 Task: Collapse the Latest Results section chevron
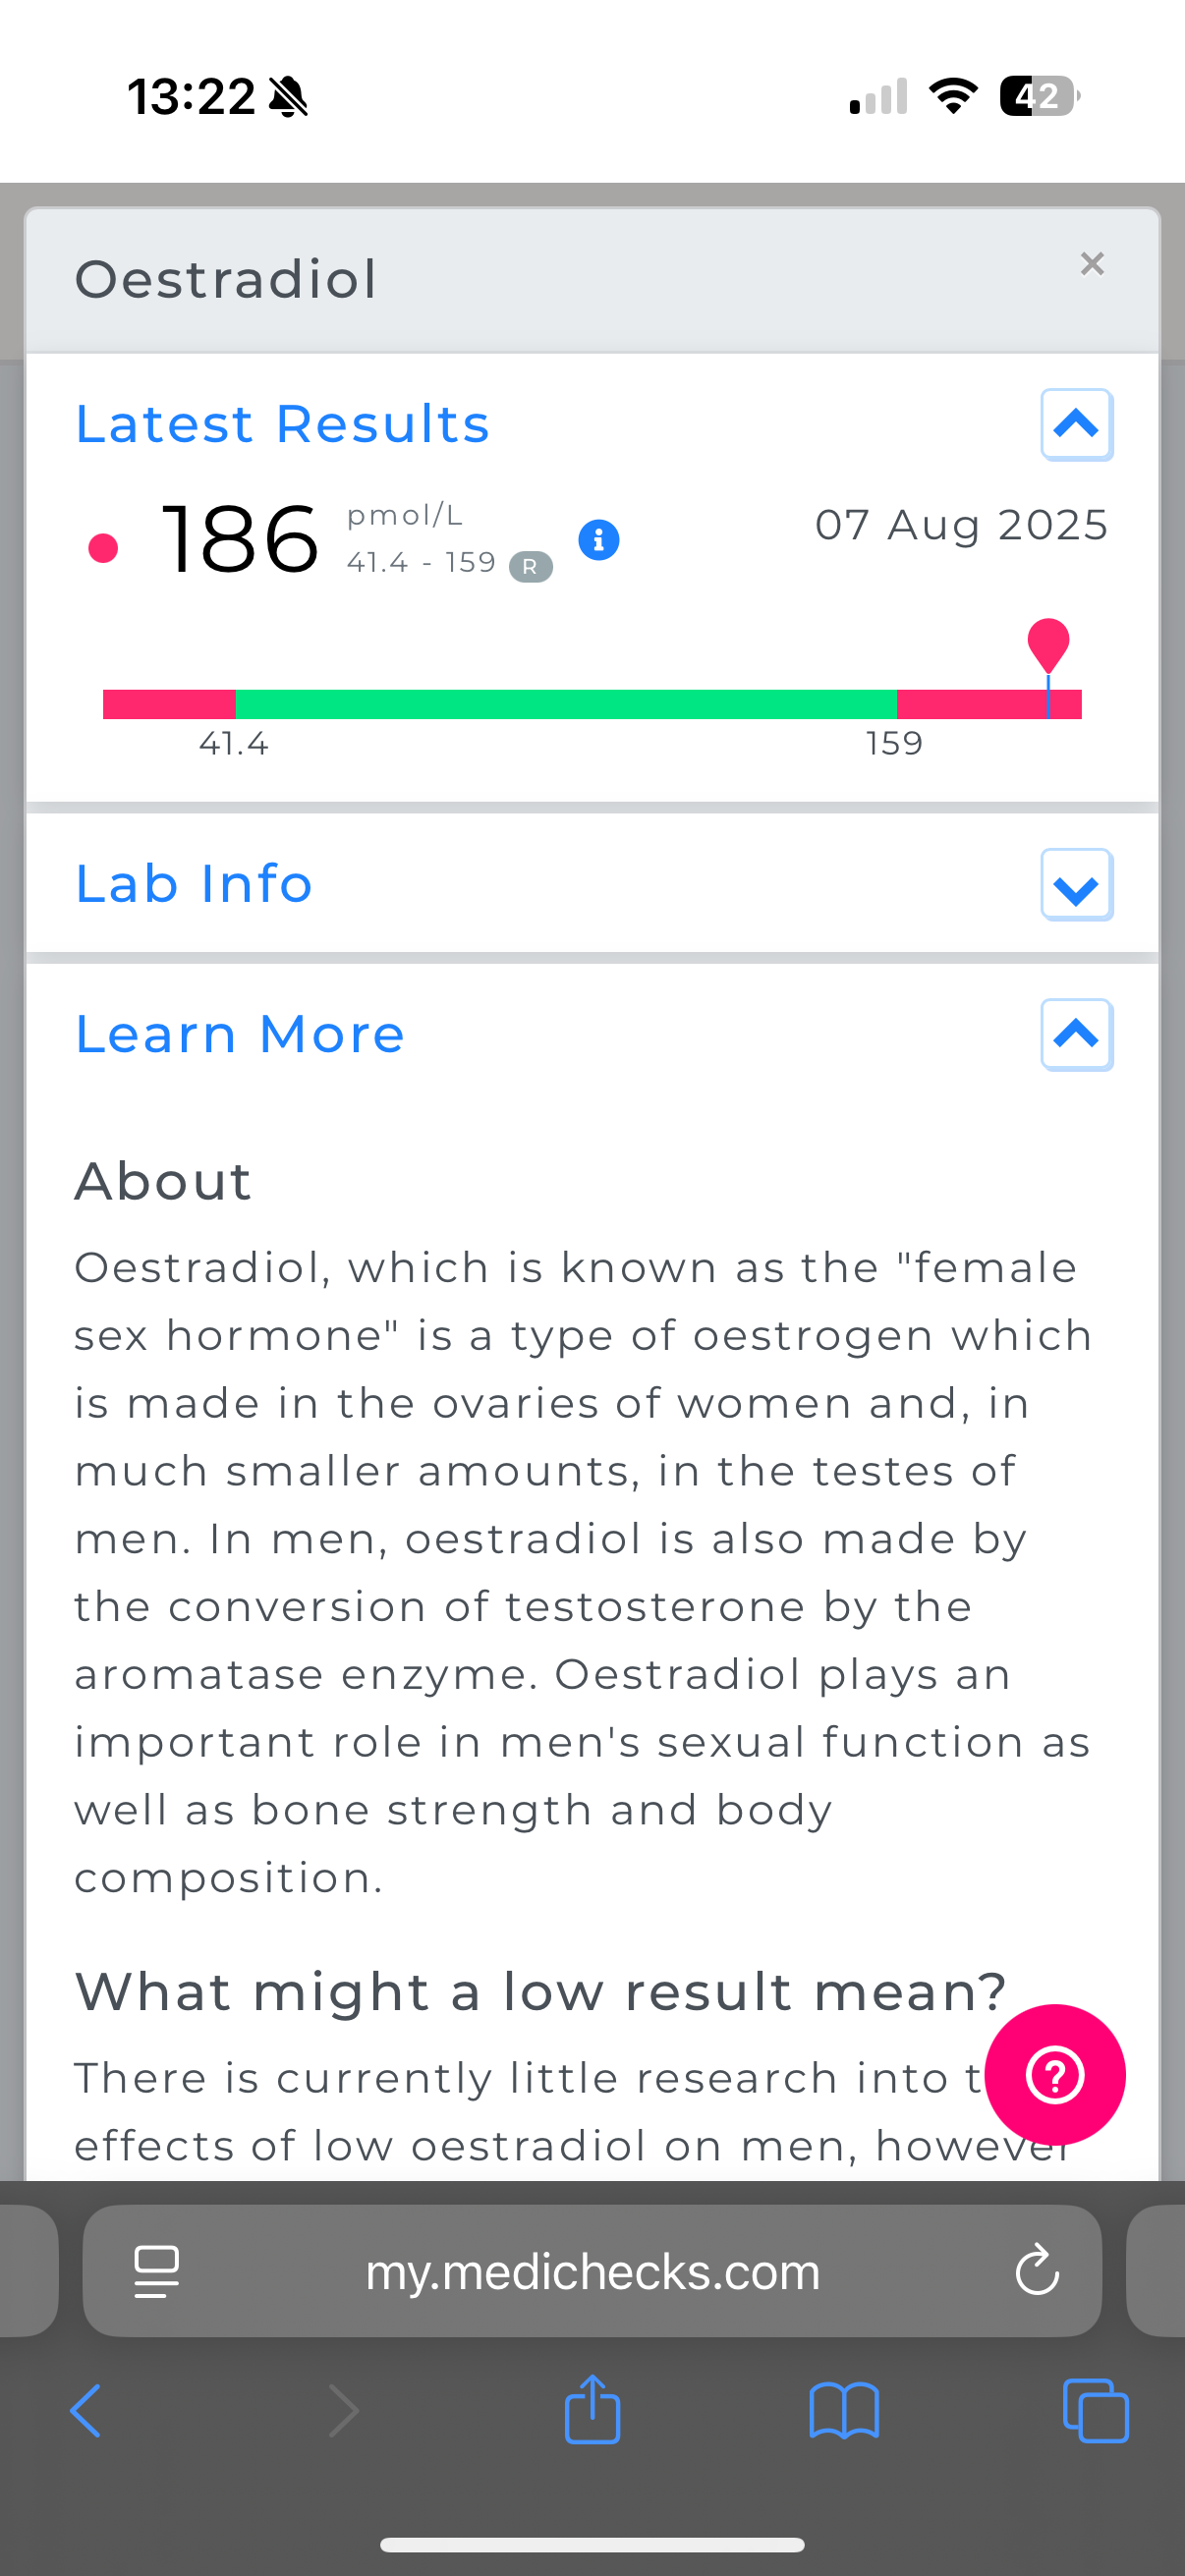(1076, 425)
